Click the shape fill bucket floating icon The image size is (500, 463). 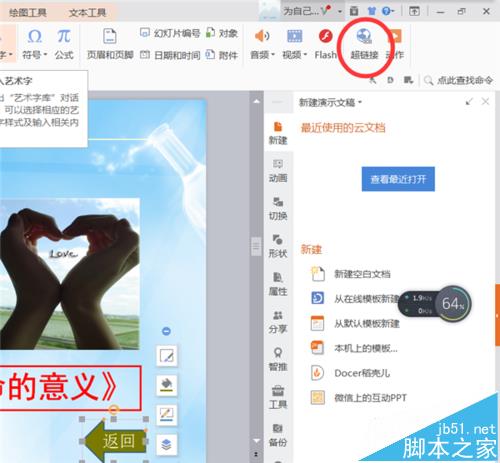pyautogui.click(x=167, y=385)
